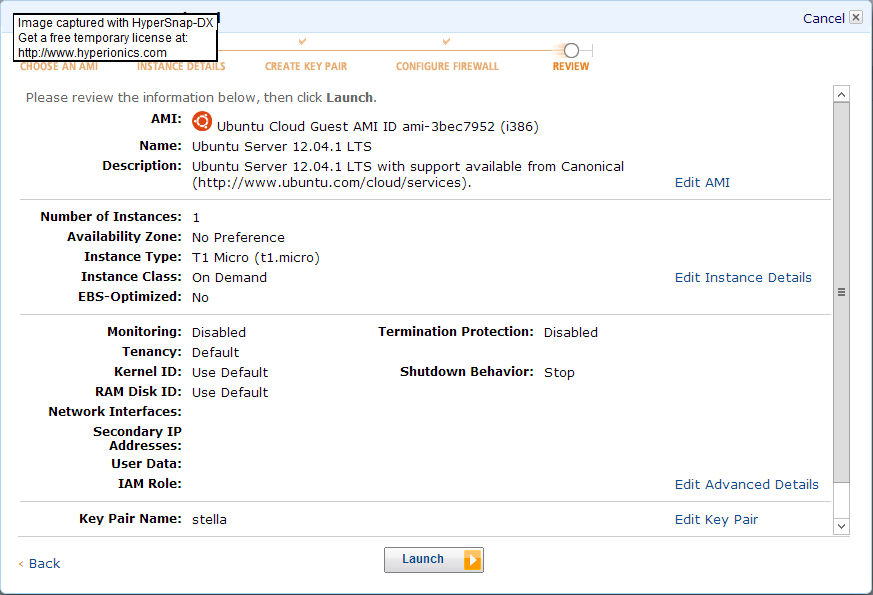This screenshot has height=595, width=873.
Task: Click scrollbar up arrow
Action: [x=841, y=94]
